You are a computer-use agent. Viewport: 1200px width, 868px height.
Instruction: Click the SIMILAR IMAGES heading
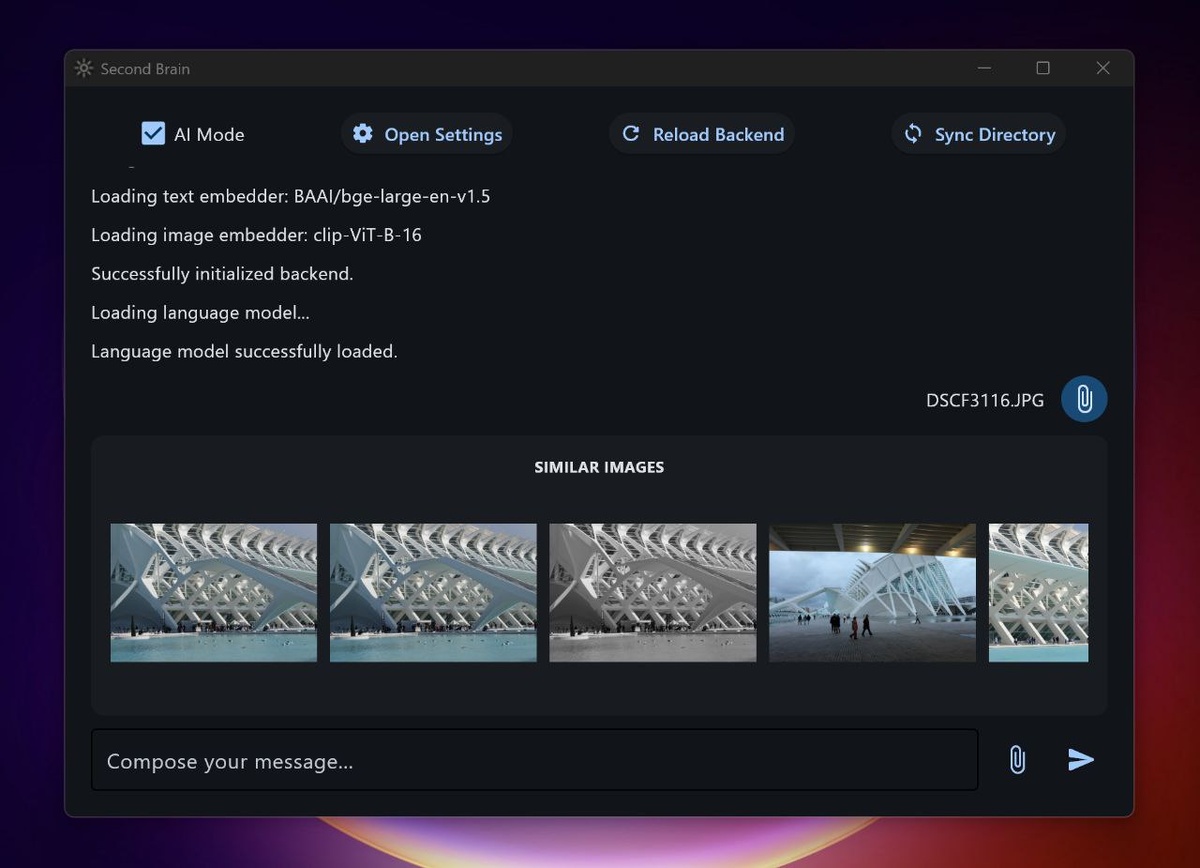[x=599, y=467]
